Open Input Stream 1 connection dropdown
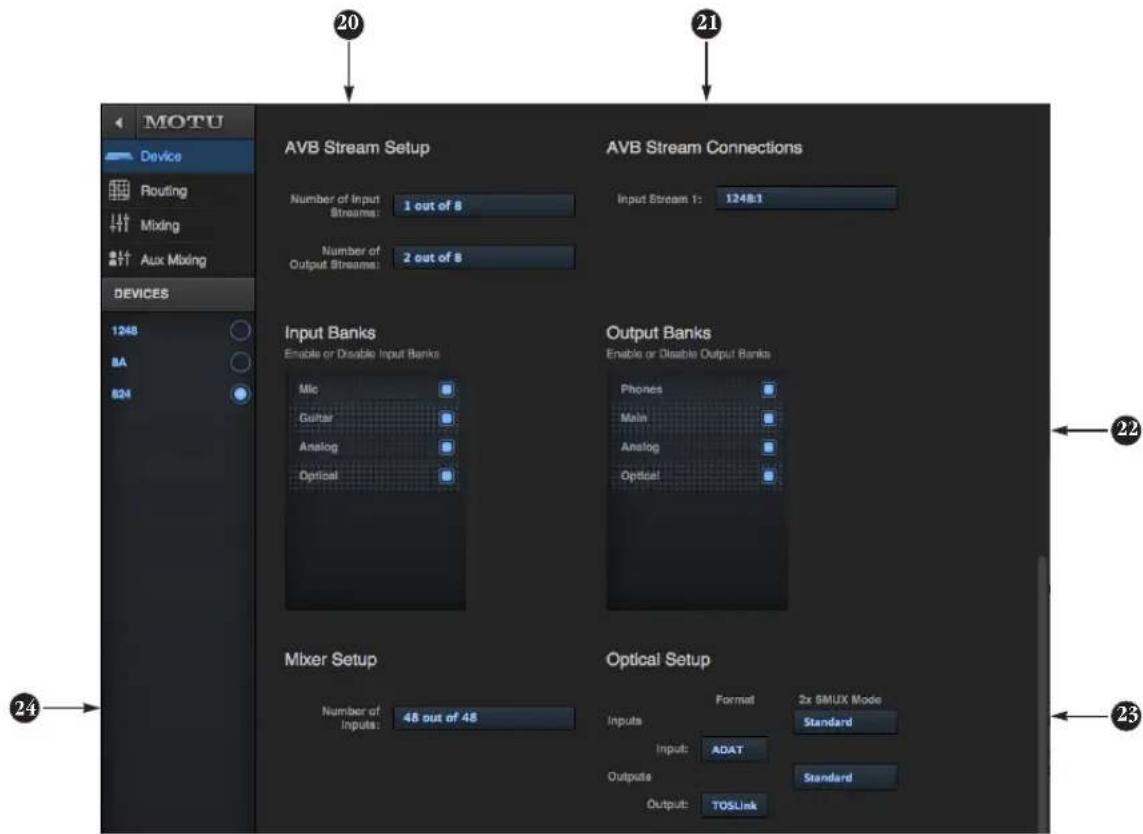The height and width of the screenshot is (834, 1143). (805, 198)
